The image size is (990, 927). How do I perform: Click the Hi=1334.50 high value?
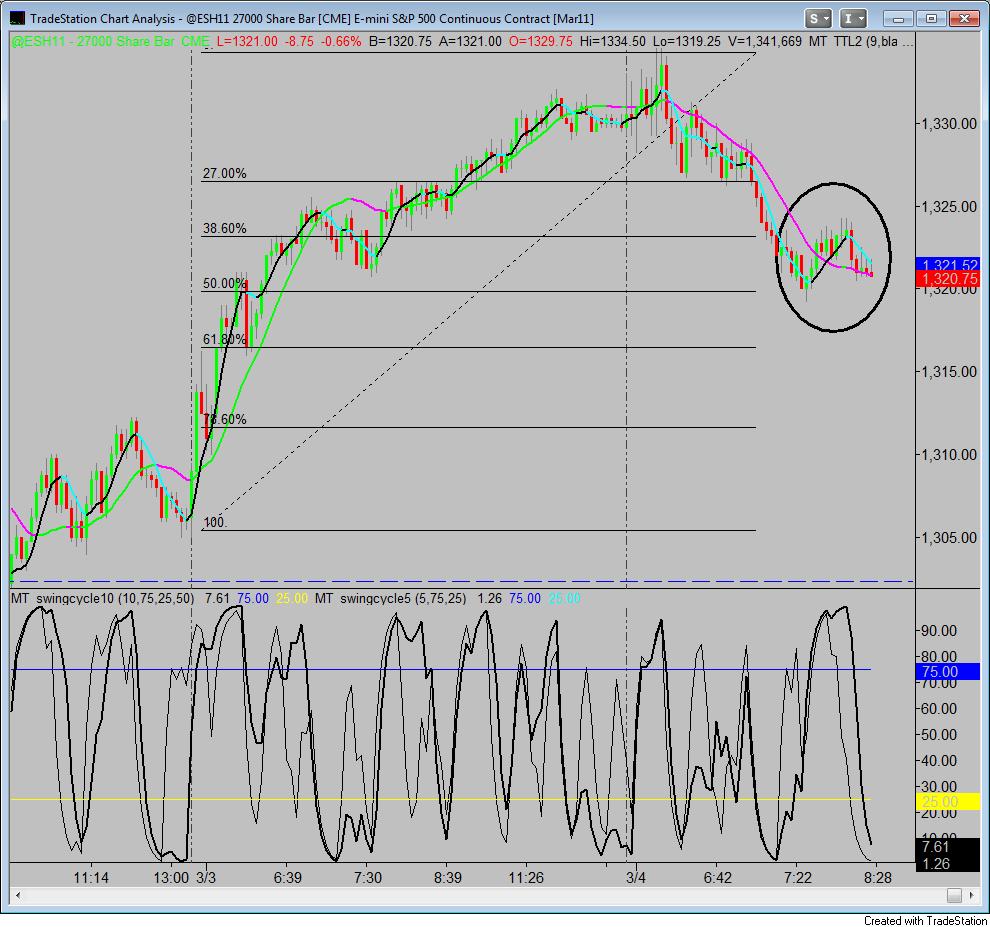point(612,42)
